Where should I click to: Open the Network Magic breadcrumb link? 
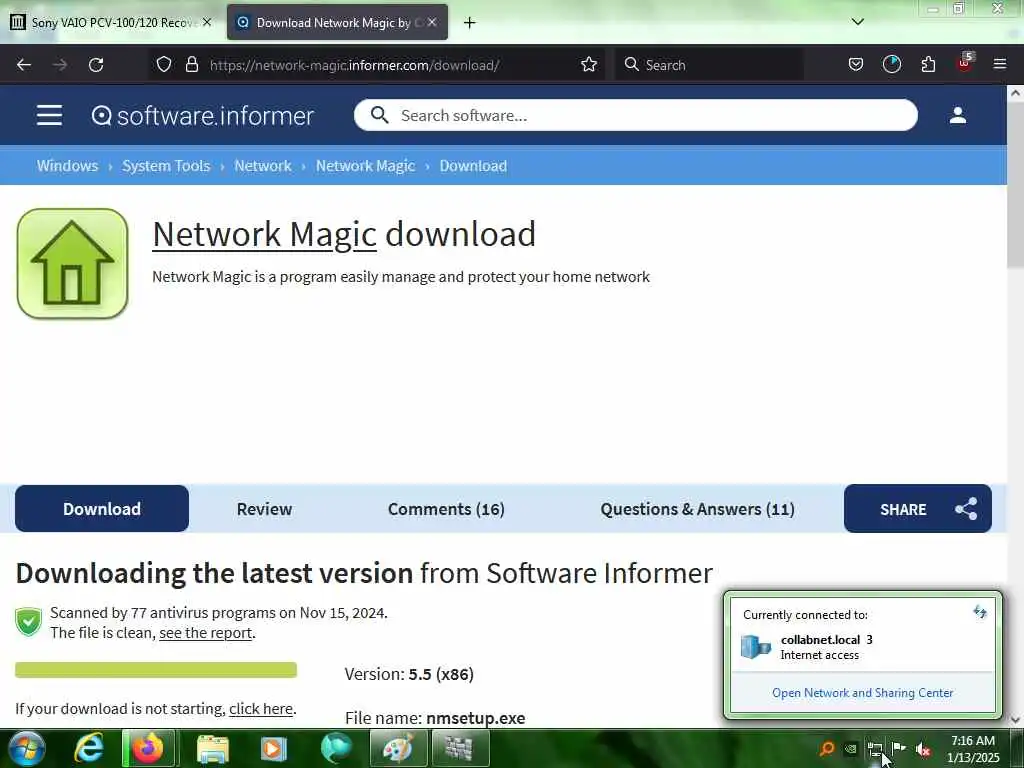pyautogui.click(x=366, y=166)
